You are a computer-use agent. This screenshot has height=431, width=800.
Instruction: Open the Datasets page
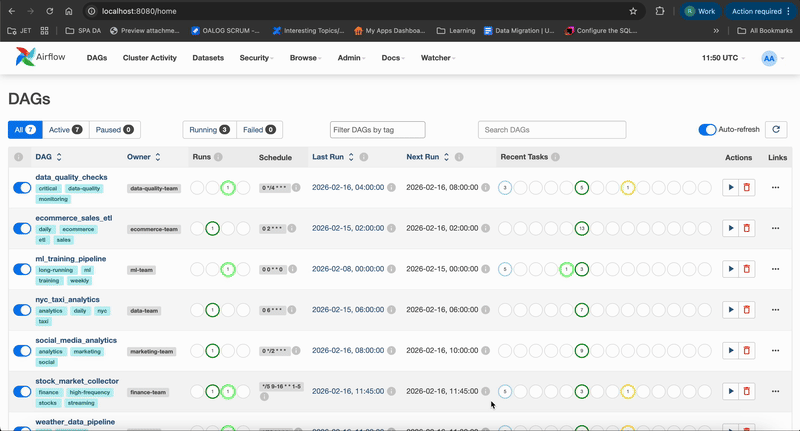click(208, 58)
